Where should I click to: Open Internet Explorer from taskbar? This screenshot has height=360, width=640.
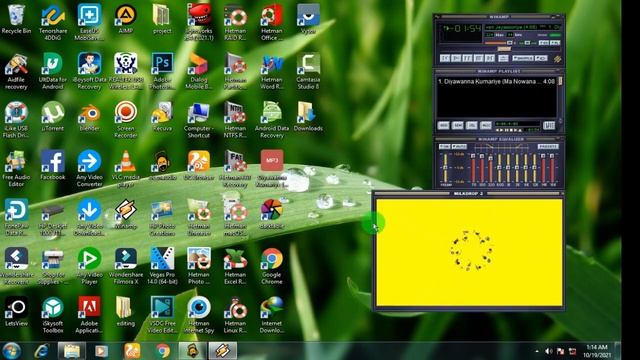click(x=41, y=351)
